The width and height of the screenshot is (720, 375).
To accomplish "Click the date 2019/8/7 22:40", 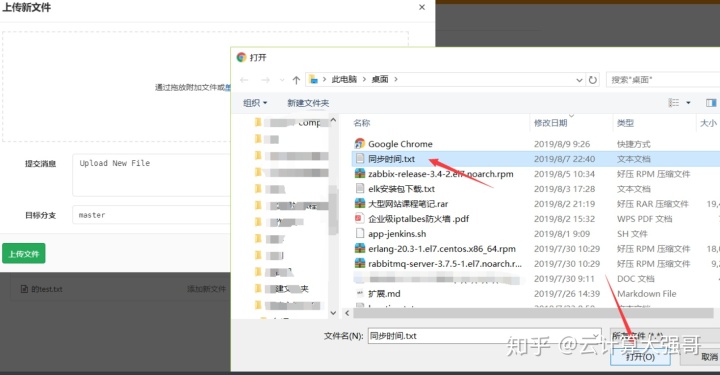I will (564, 159).
